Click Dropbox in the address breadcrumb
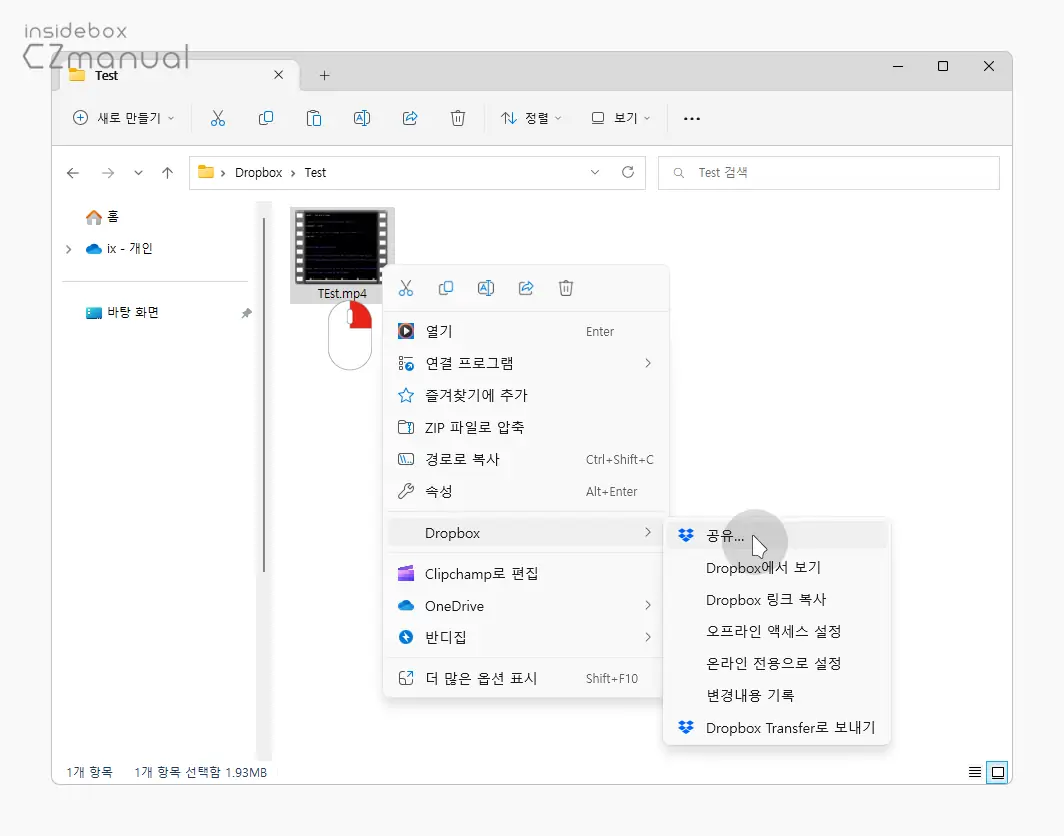 tap(259, 173)
